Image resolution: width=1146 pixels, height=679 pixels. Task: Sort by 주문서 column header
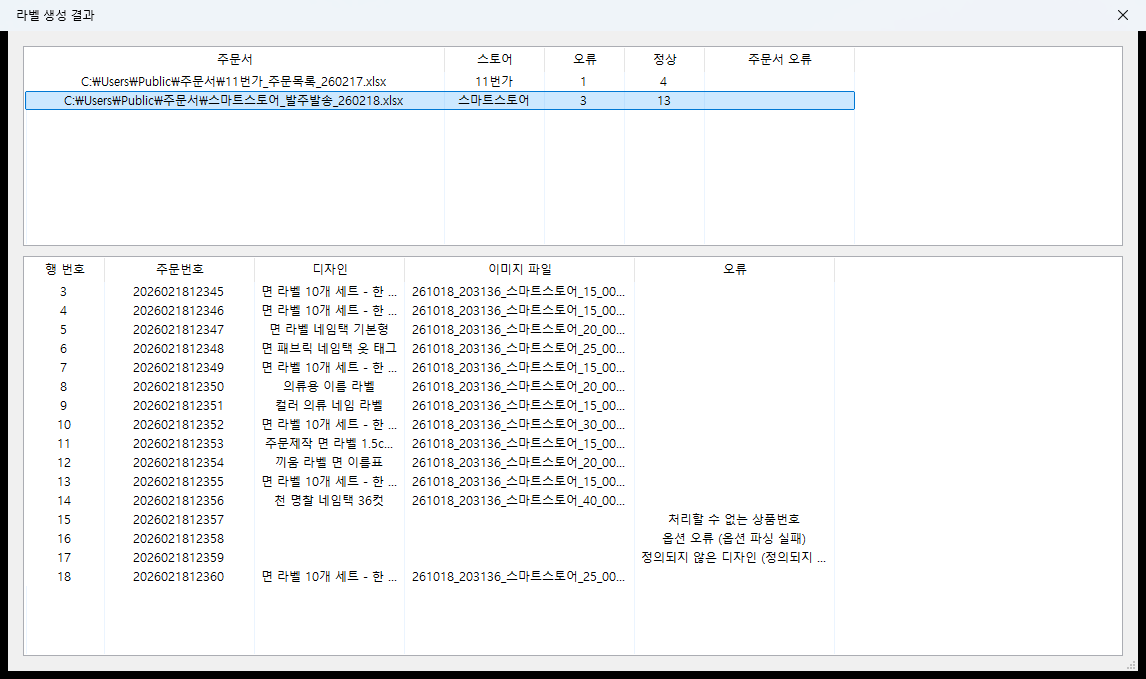[x=235, y=59]
